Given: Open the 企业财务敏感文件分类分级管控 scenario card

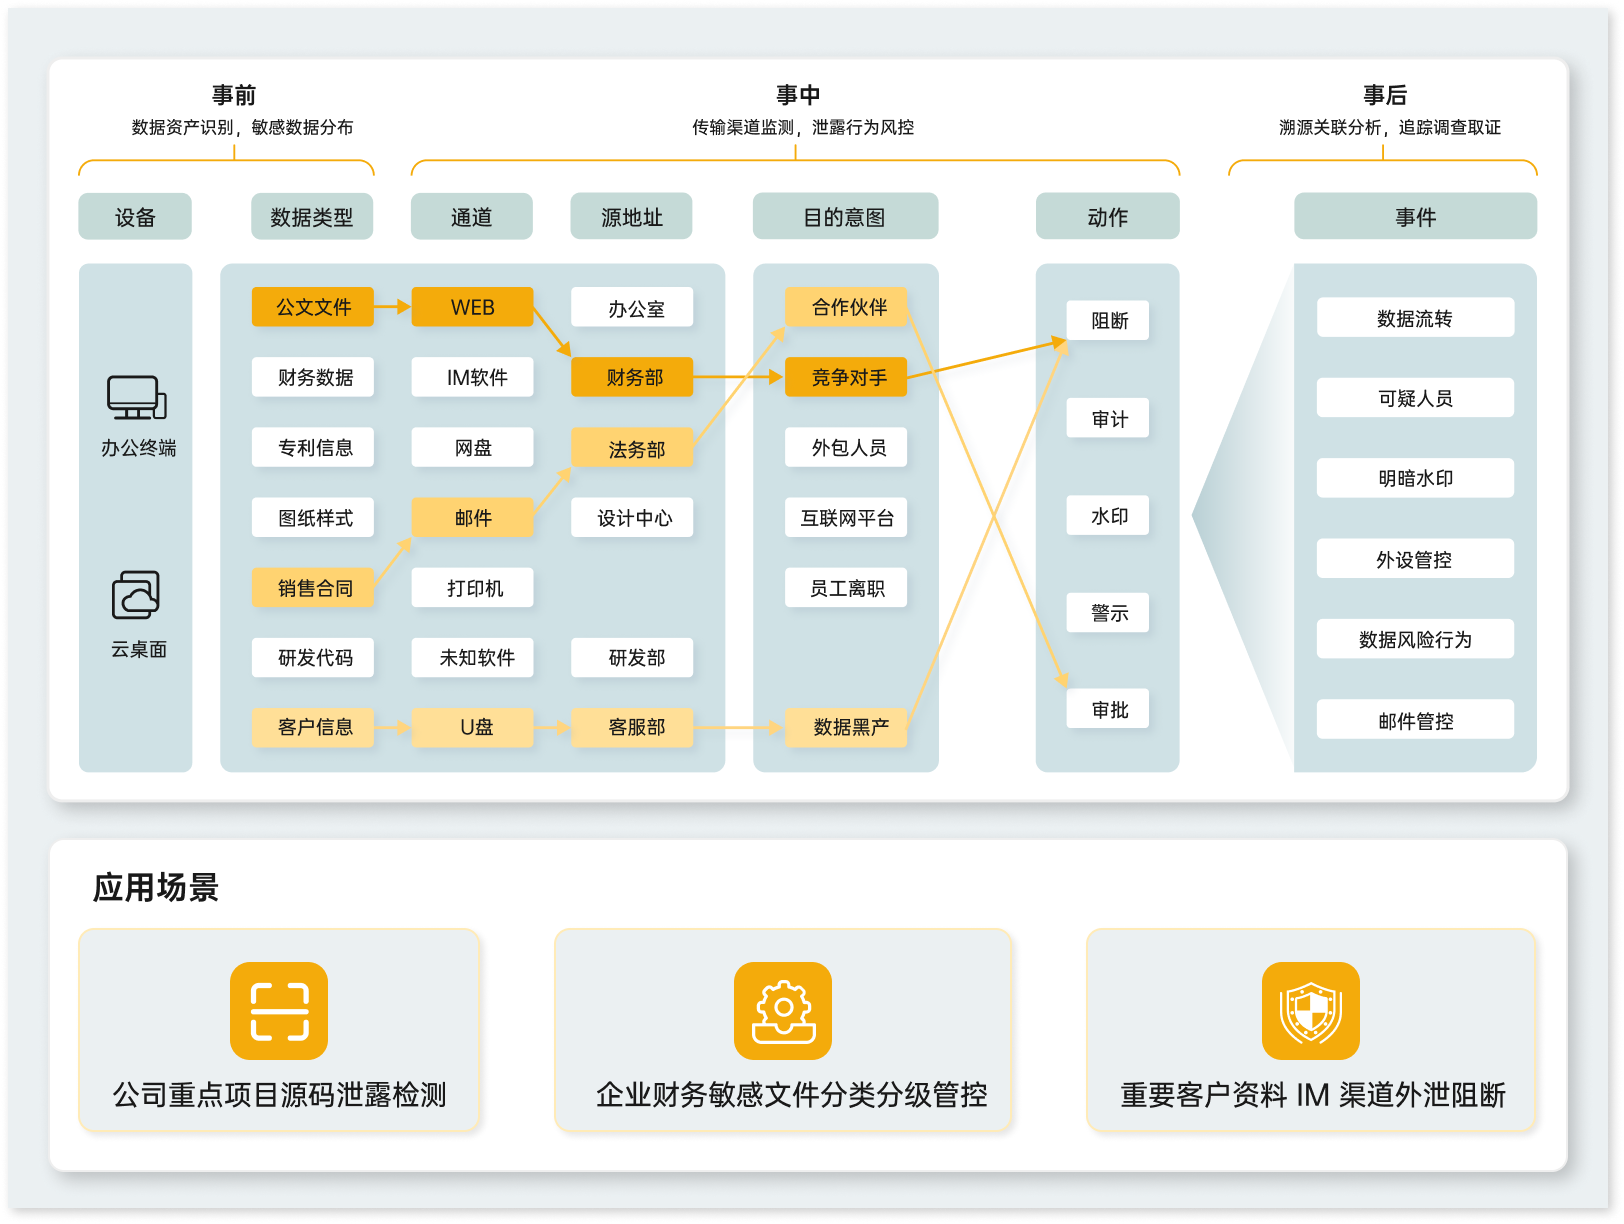Looking at the screenshot, I should pos(783,1030).
